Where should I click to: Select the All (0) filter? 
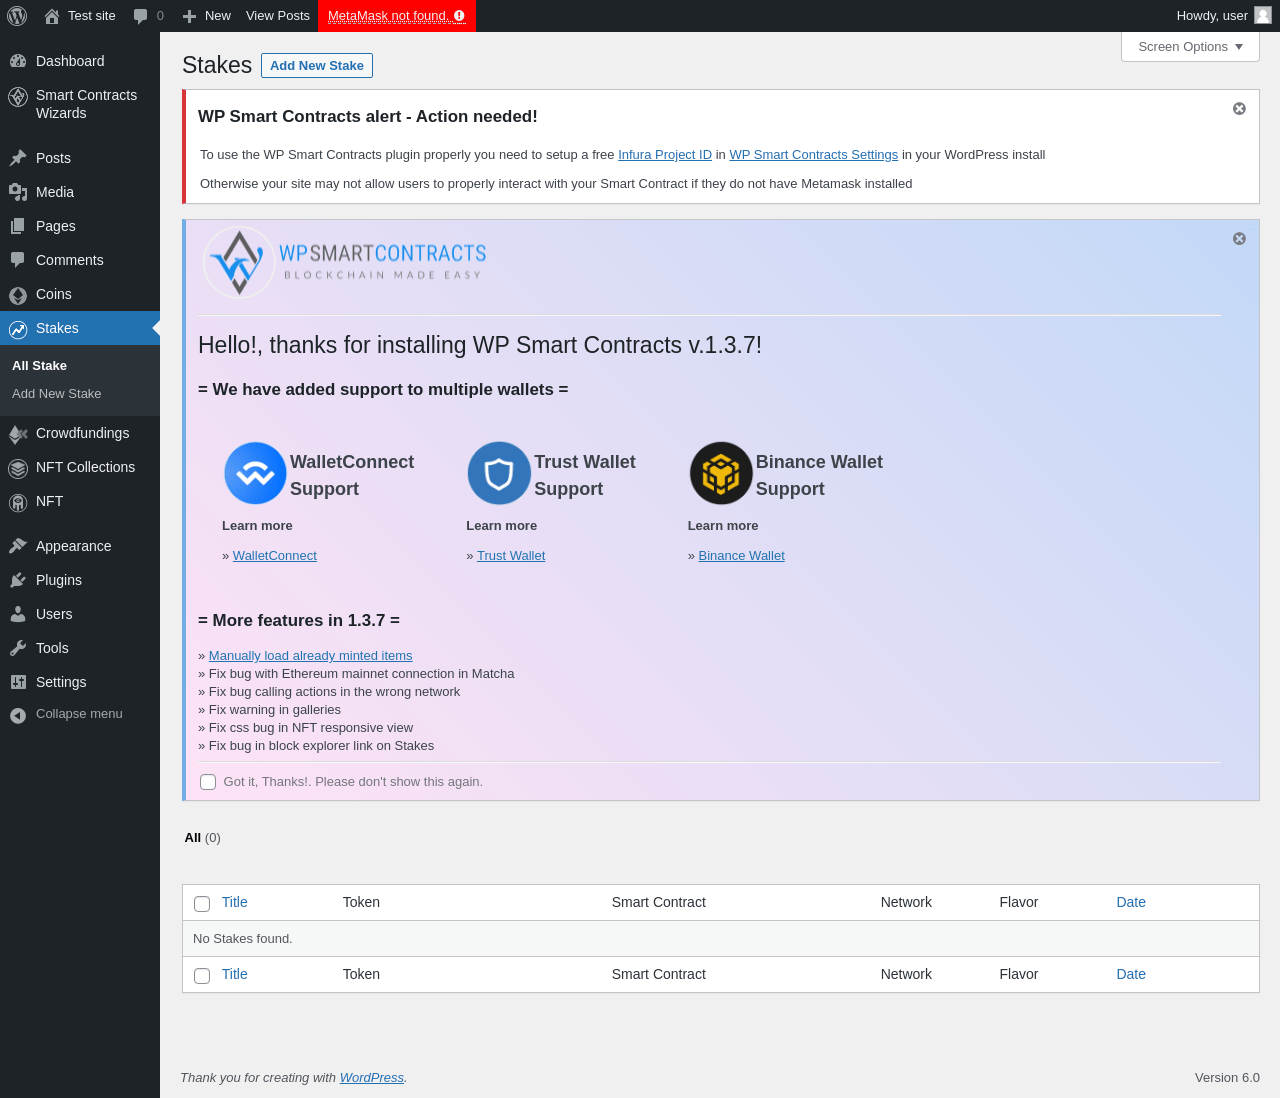coord(202,838)
